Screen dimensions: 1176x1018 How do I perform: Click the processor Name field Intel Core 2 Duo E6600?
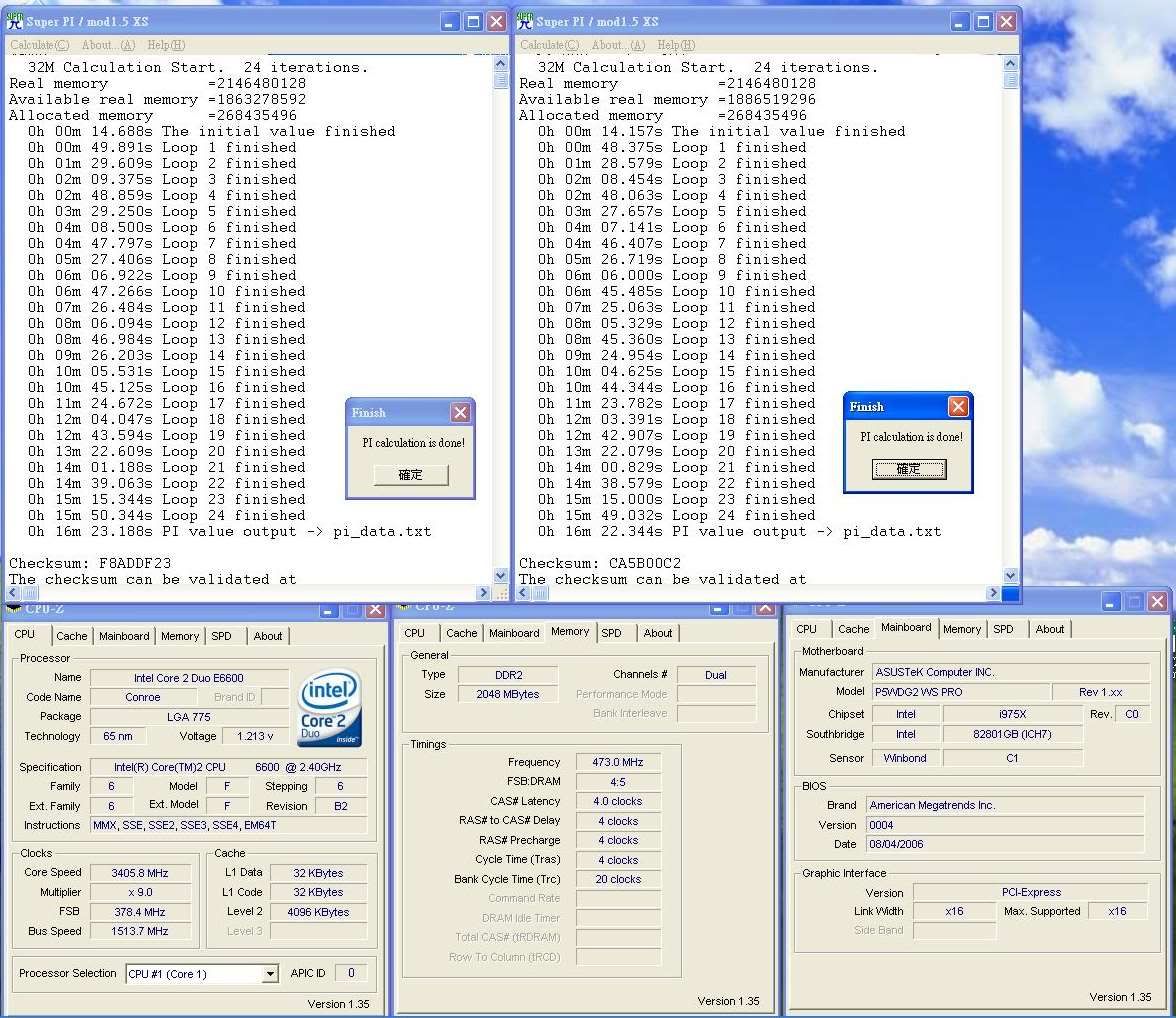pyautogui.click(x=189, y=678)
